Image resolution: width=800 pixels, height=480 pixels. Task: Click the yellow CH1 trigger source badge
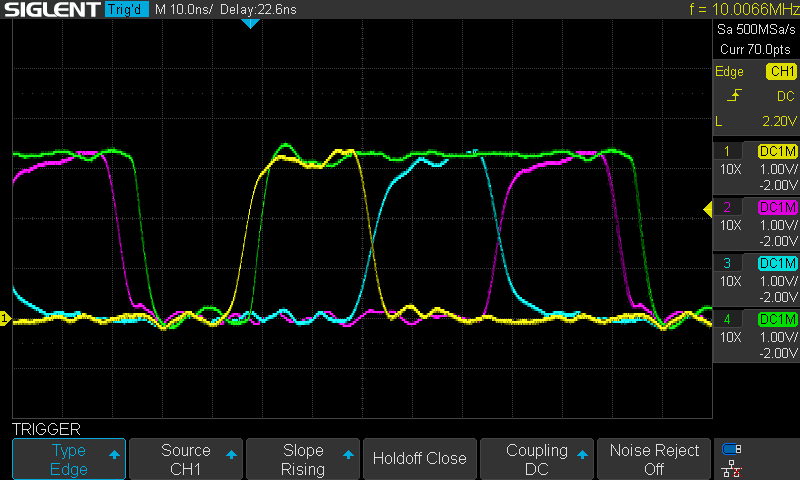pos(780,71)
